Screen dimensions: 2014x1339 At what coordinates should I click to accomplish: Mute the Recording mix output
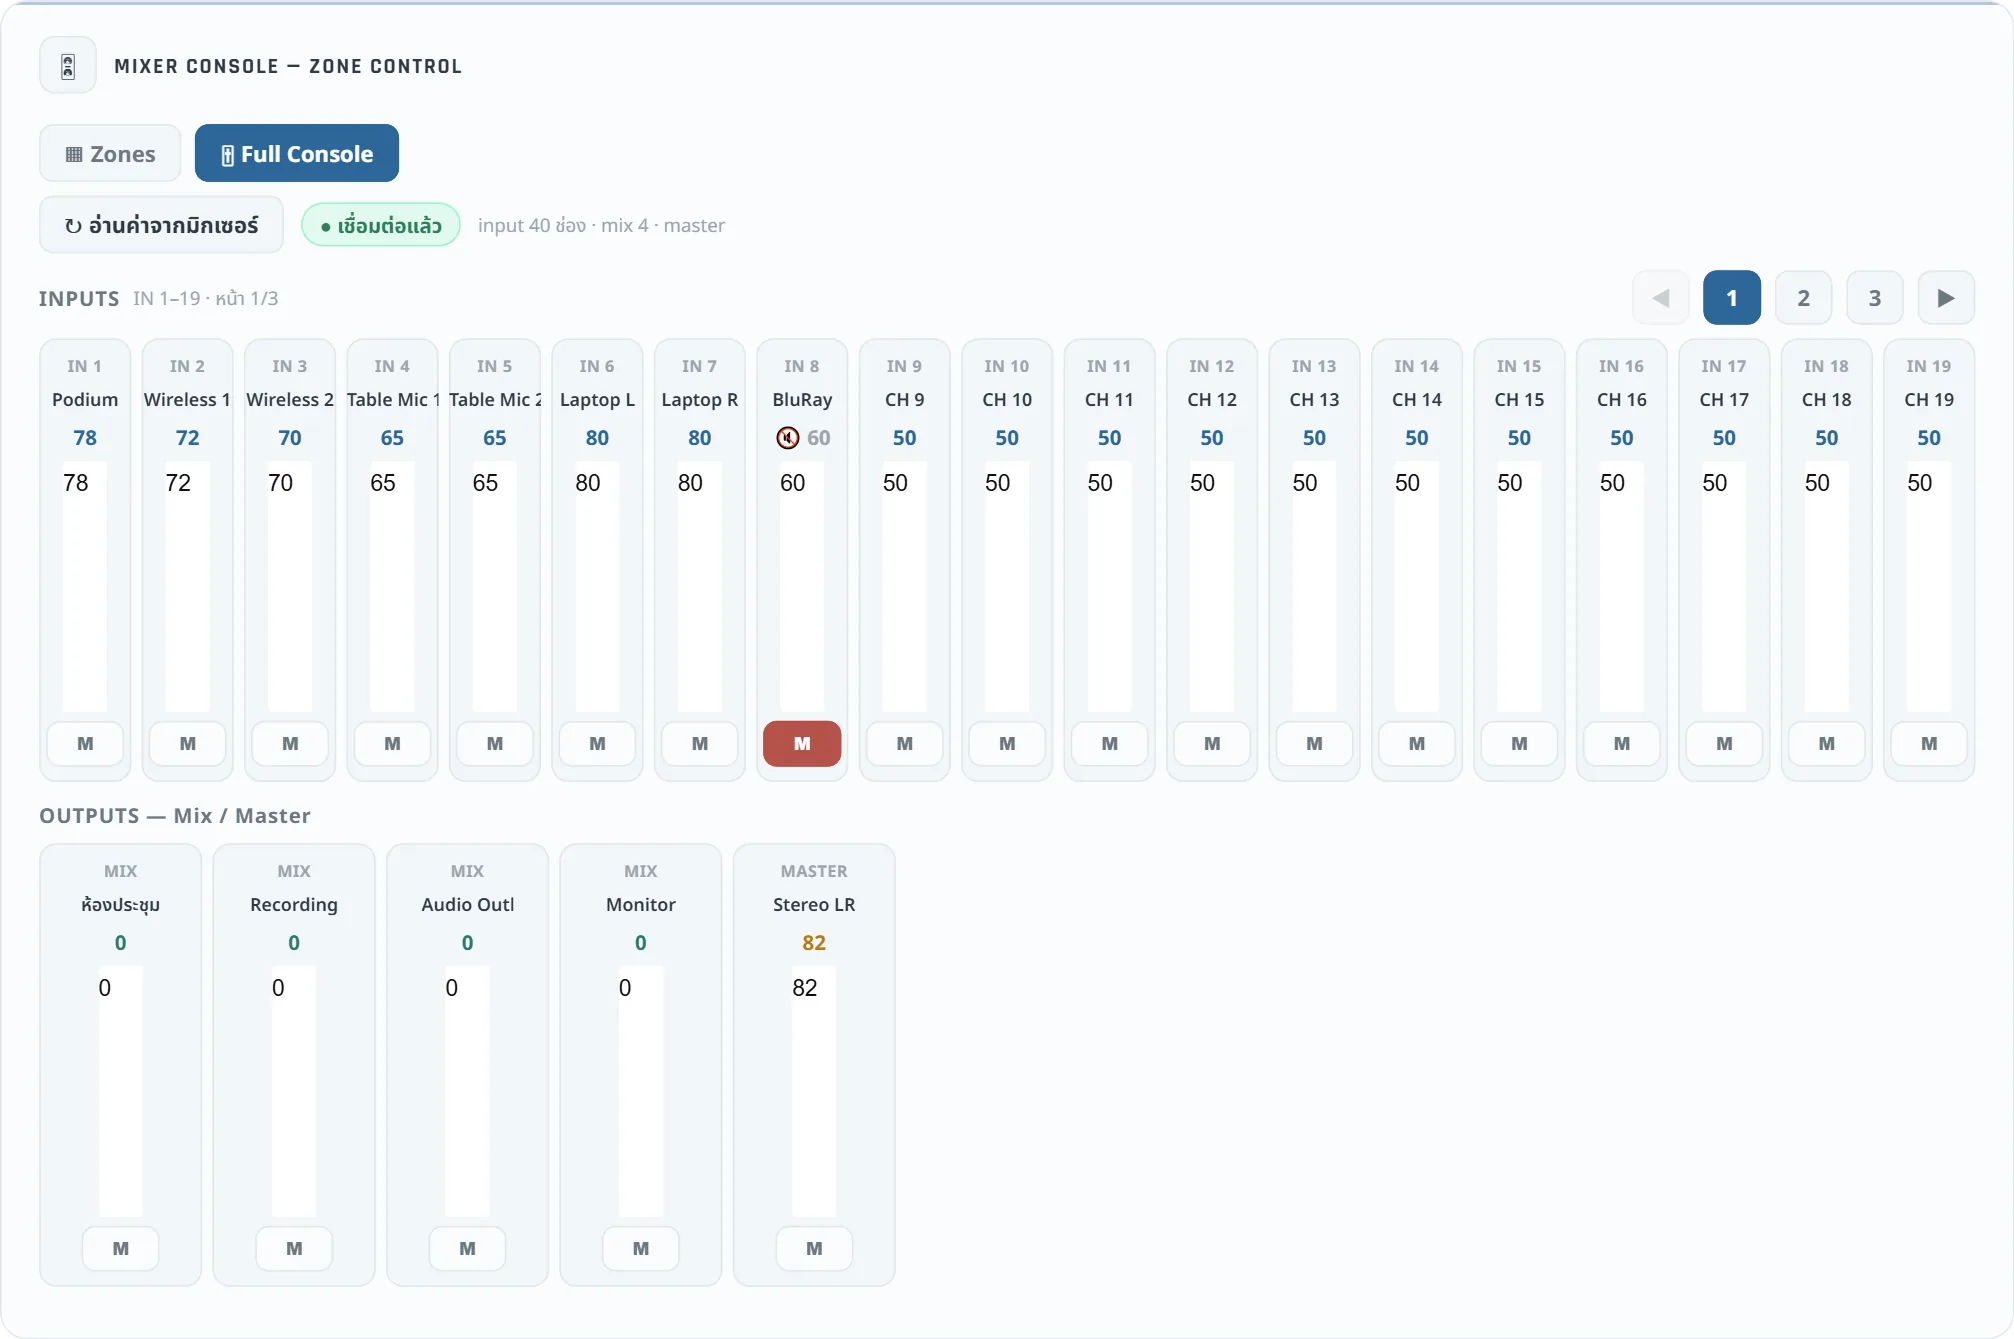tap(294, 1249)
